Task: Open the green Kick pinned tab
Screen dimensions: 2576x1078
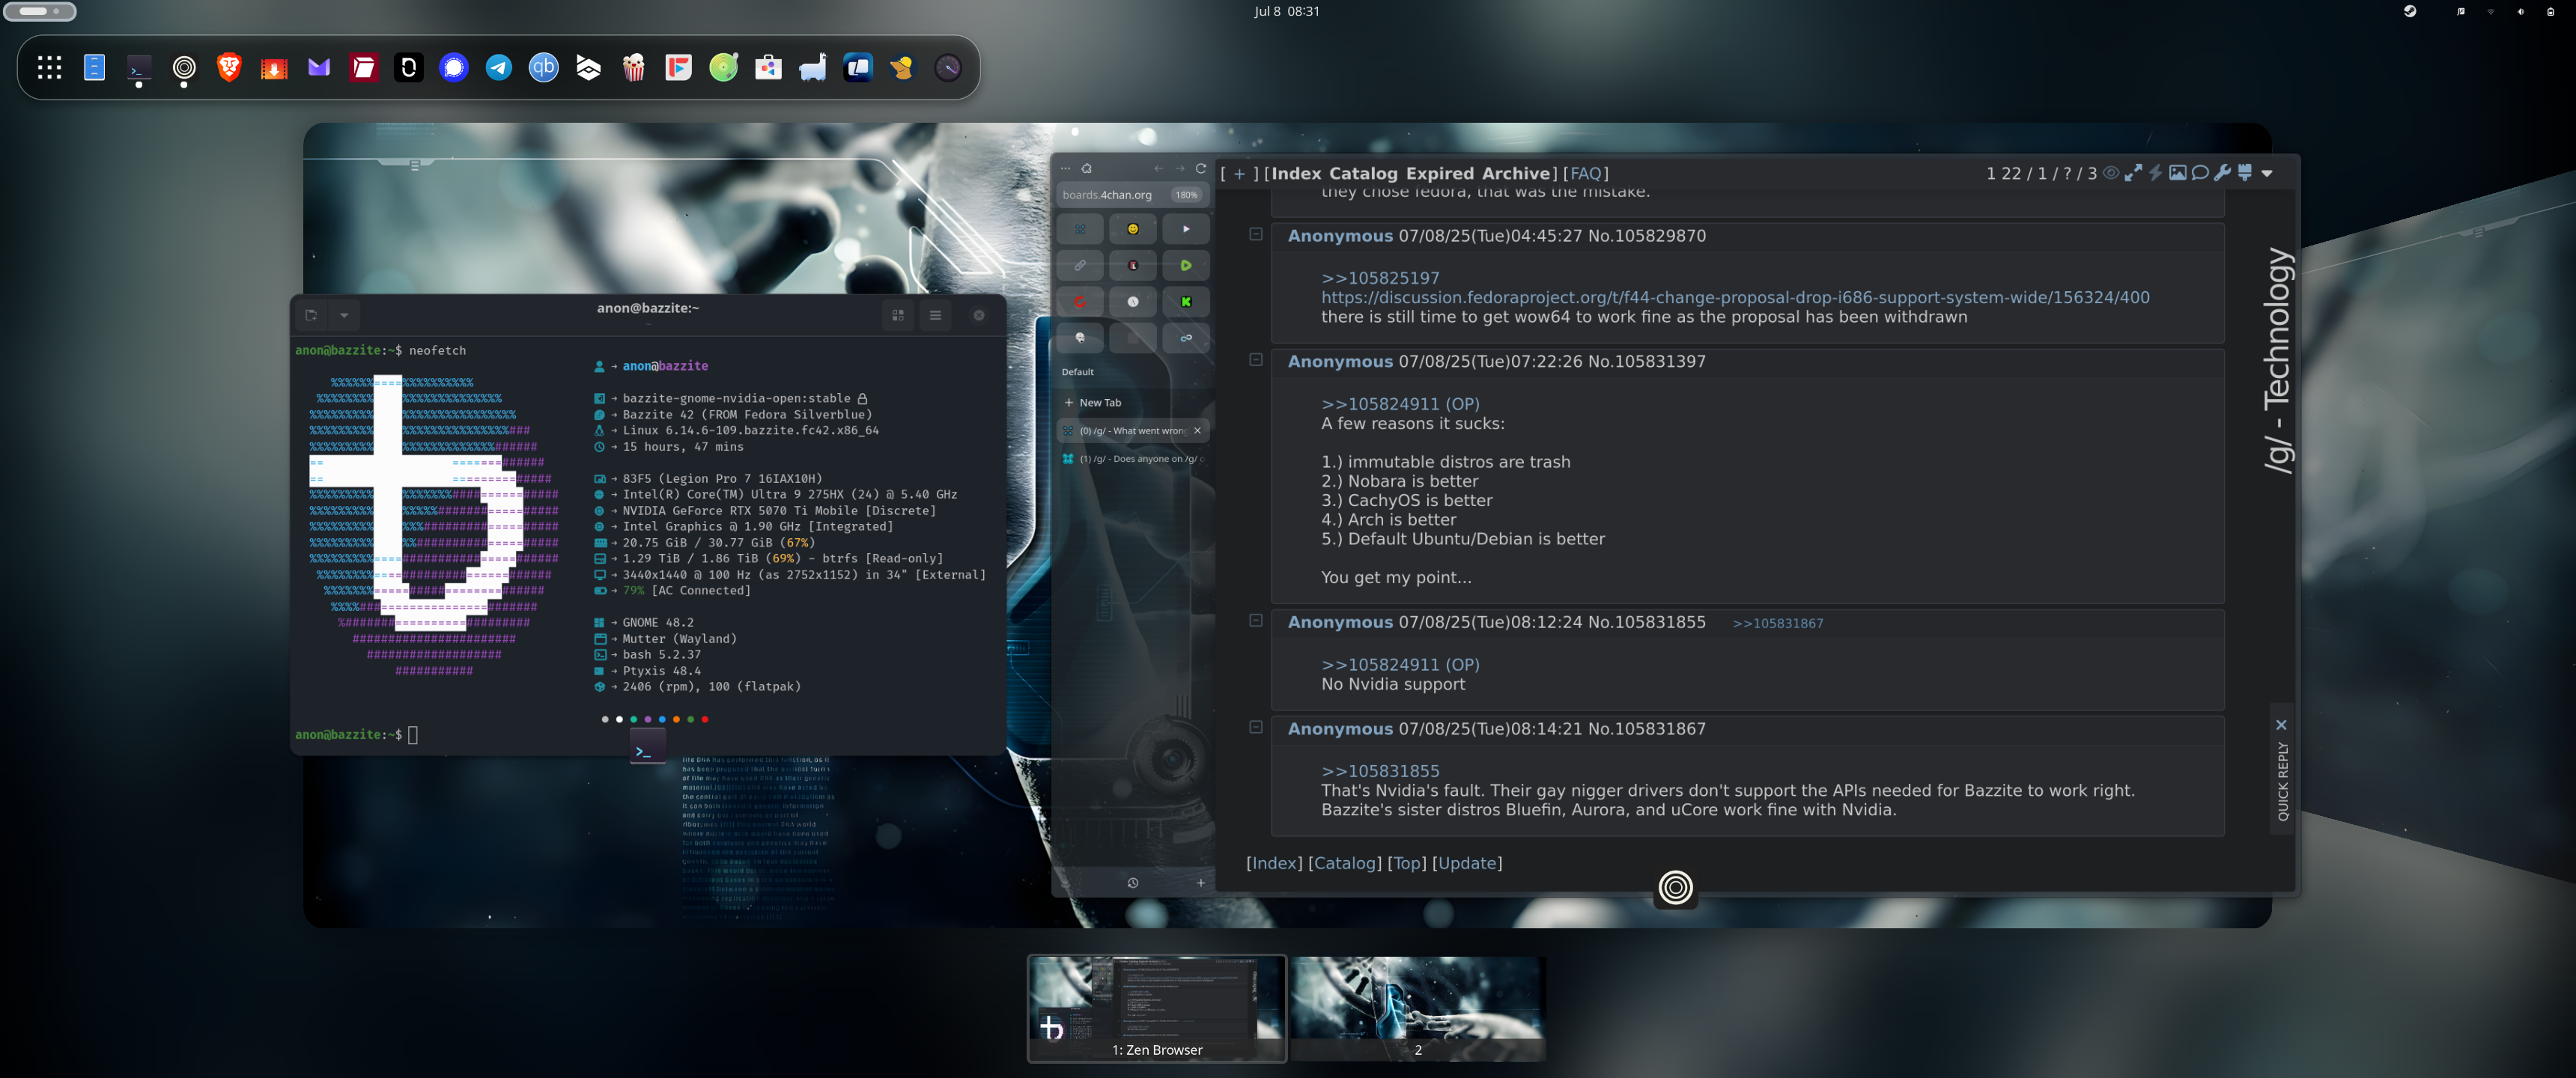Action: 1186,302
